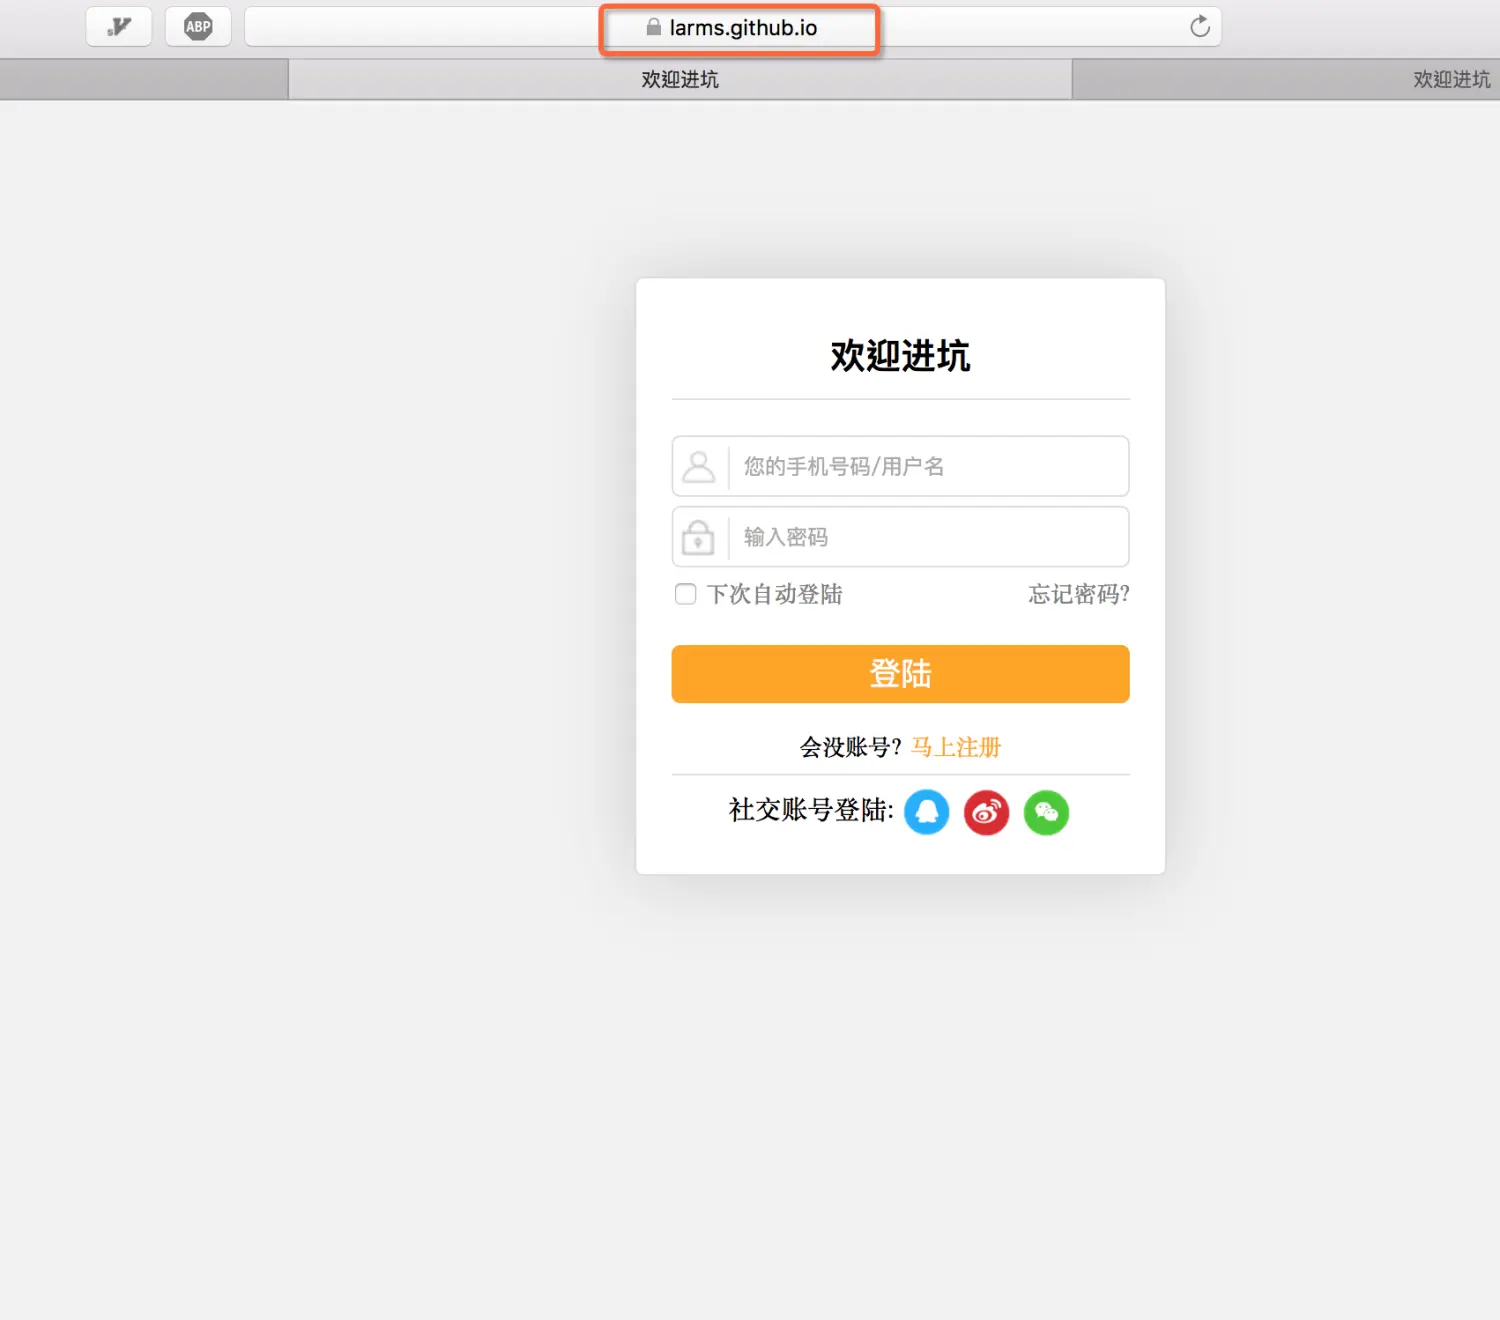The image size is (1500, 1320).
Task: Switch to the centered 欢迎进坑 tab
Action: (x=680, y=79)
